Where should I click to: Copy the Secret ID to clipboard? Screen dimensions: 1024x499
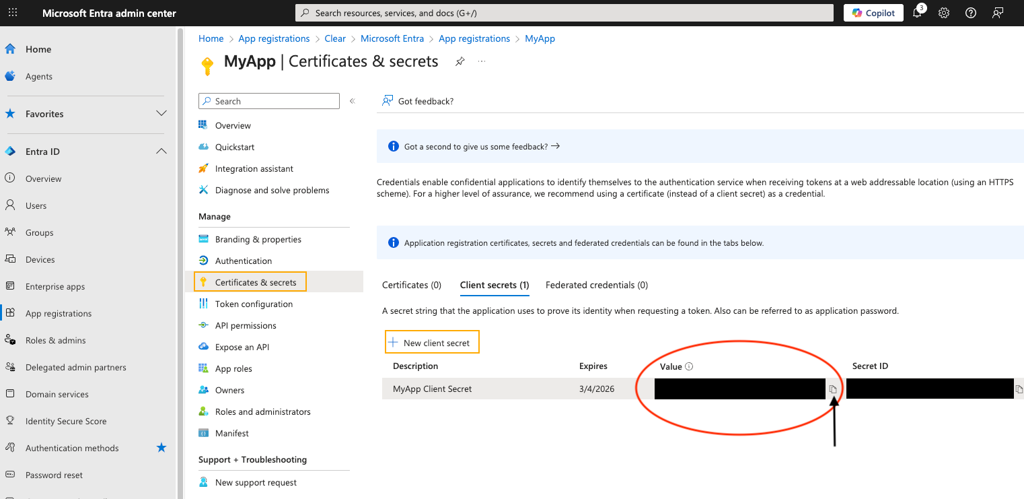[1019, 389]
